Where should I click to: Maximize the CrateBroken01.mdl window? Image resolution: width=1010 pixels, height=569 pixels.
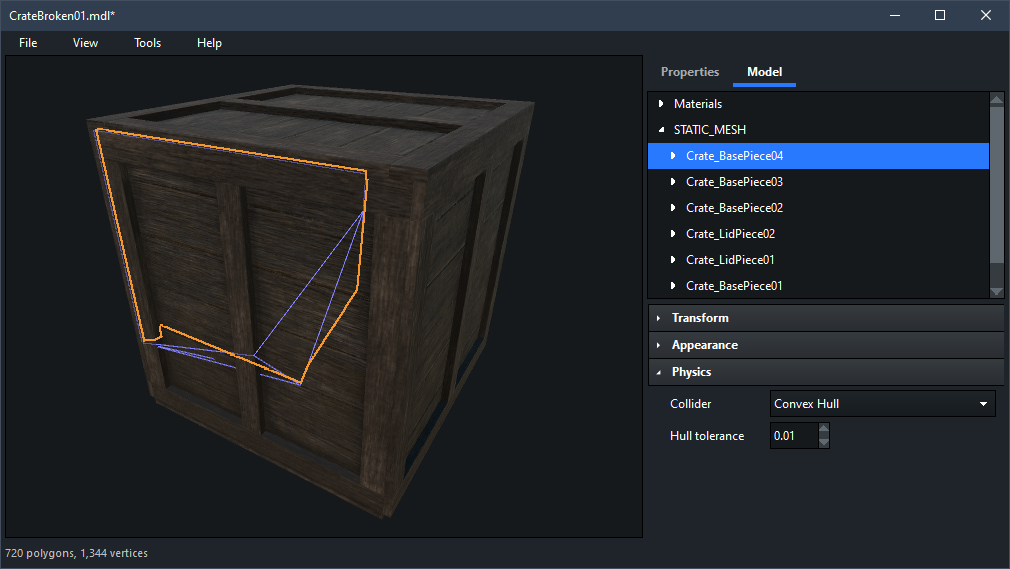(x=940, y=15)
